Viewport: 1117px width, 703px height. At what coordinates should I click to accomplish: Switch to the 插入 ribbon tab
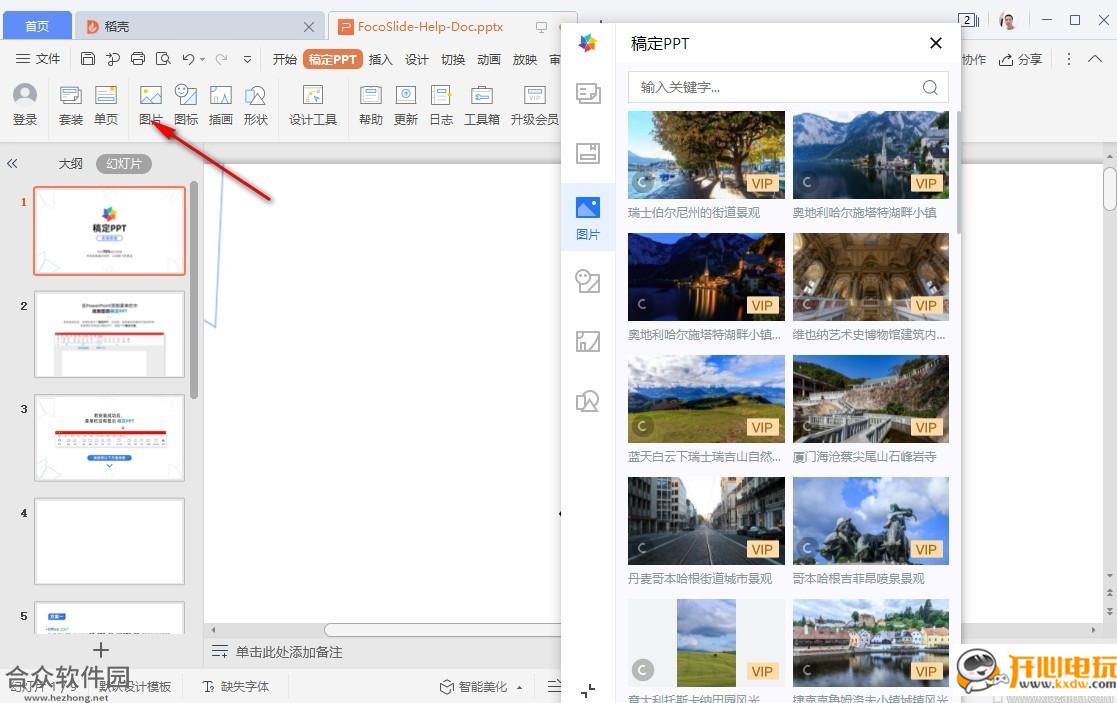pyautogui.click(x=380, y=59)
